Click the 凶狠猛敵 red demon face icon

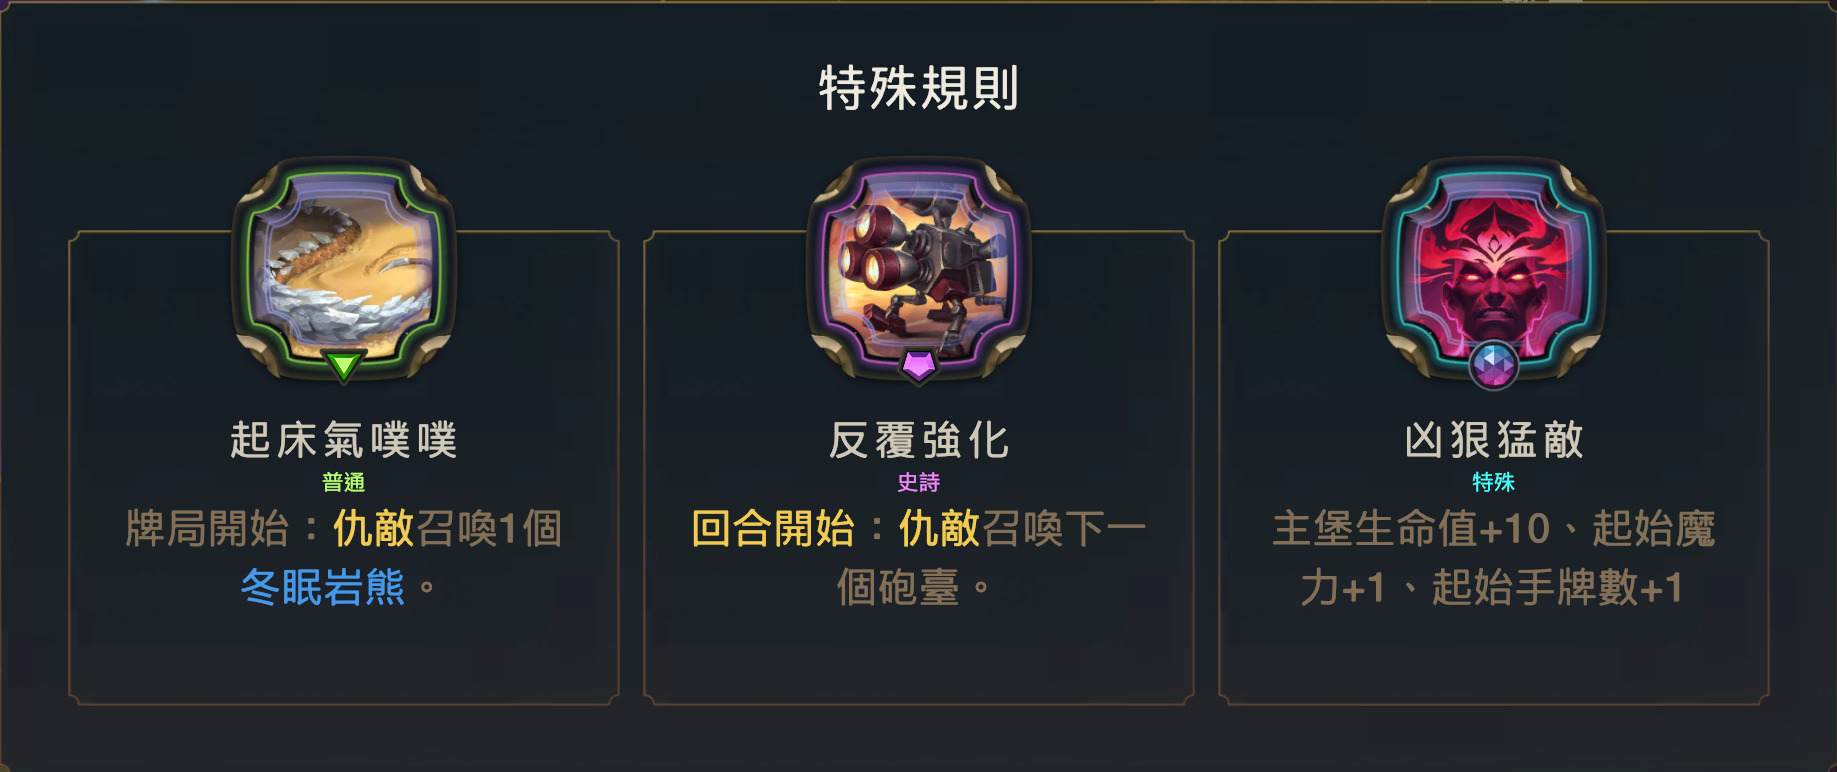coord(1494,268)
